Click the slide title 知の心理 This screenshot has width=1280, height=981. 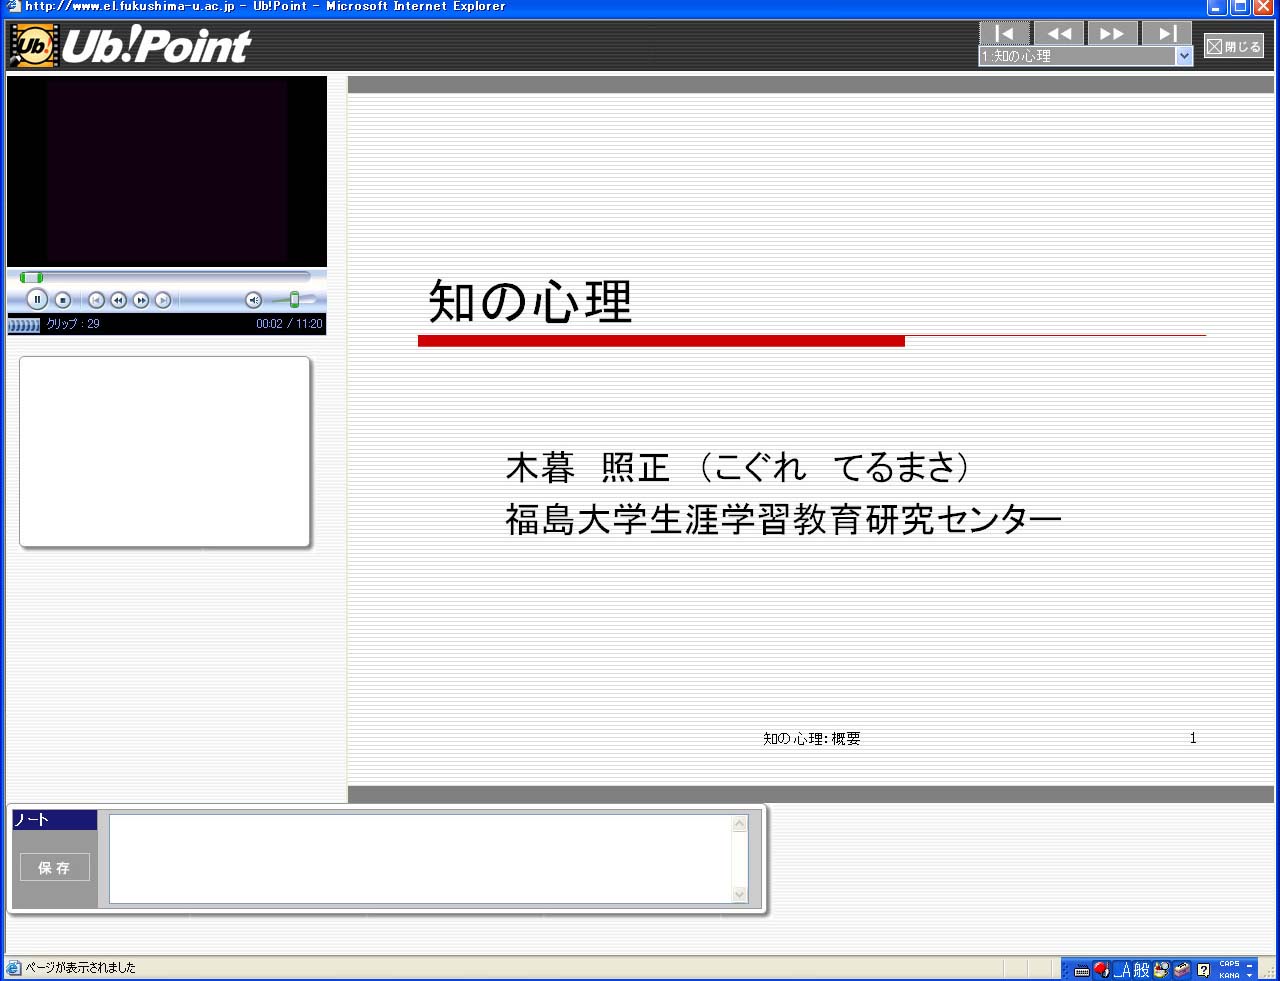click(x=530, y=300)
